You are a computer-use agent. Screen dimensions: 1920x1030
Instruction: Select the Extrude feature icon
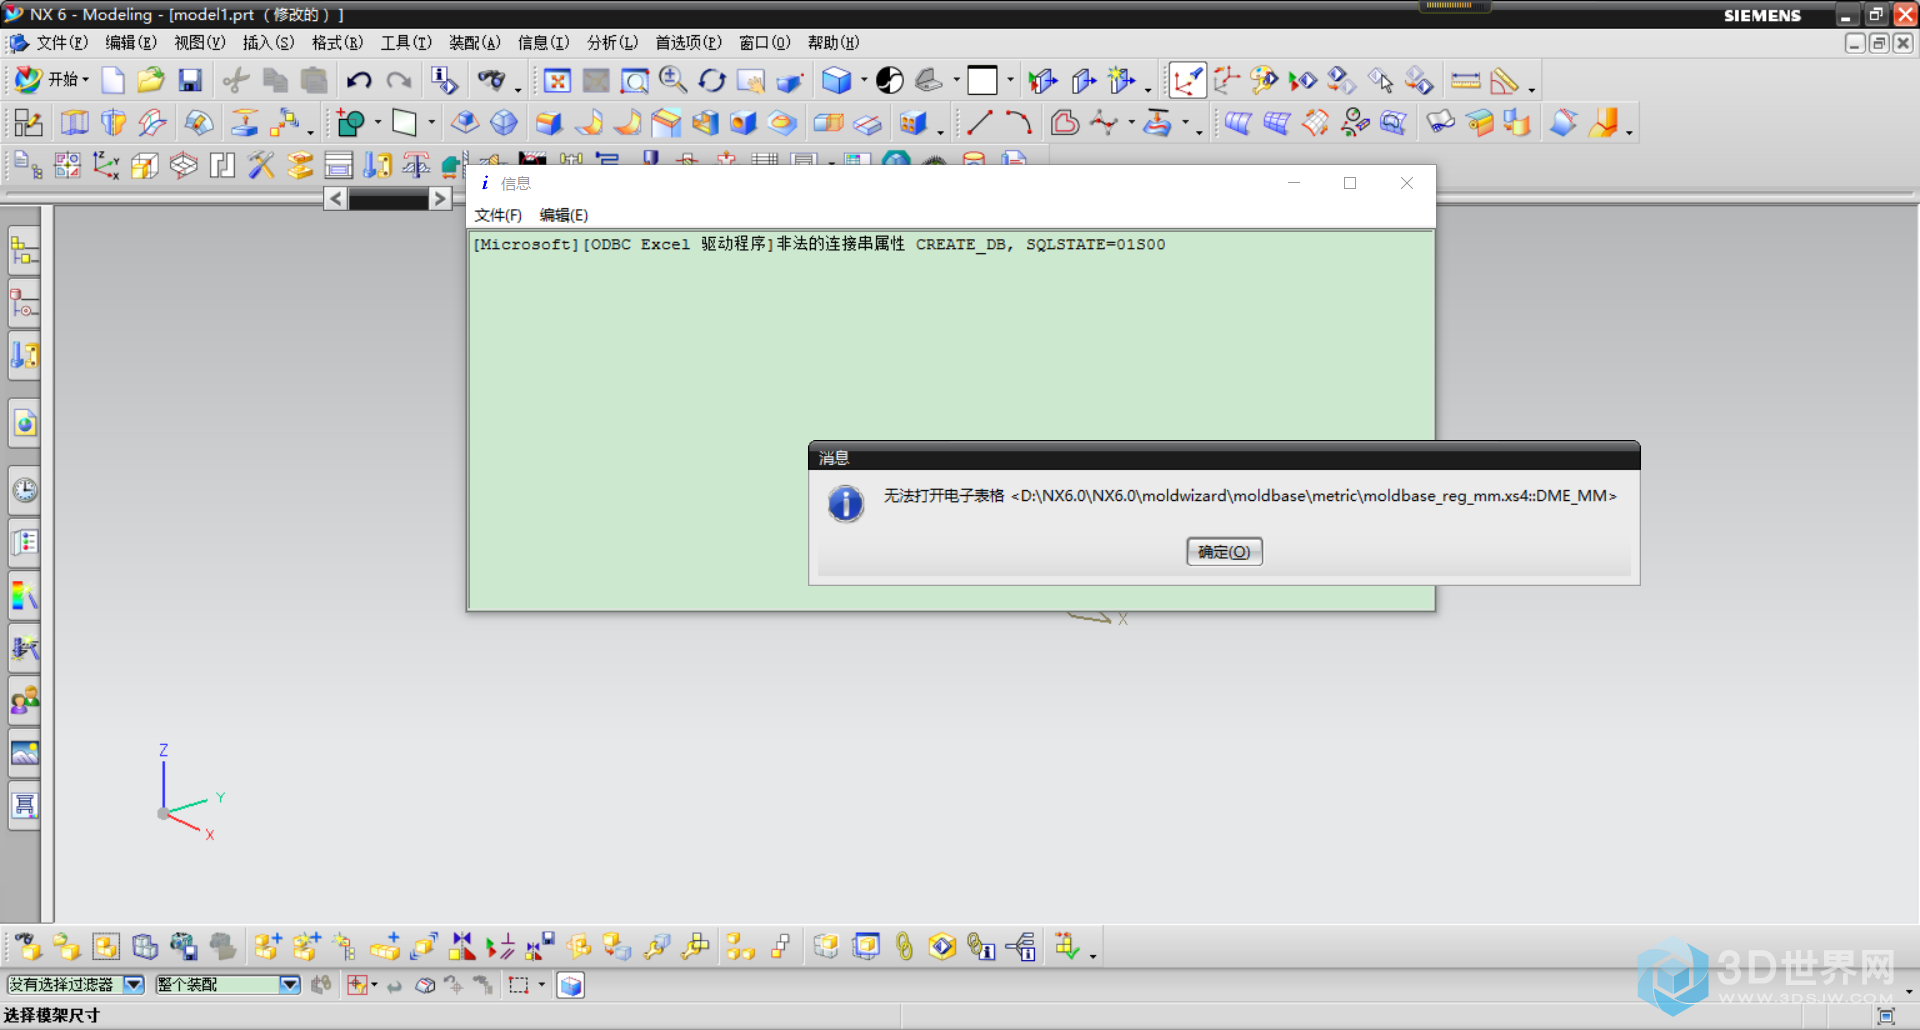point(75,123)
